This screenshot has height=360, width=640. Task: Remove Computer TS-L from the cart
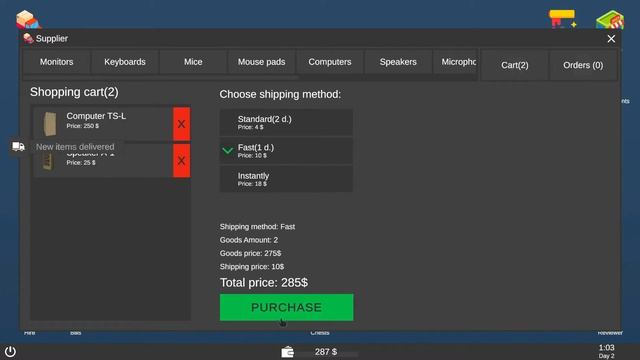[182, 124]
